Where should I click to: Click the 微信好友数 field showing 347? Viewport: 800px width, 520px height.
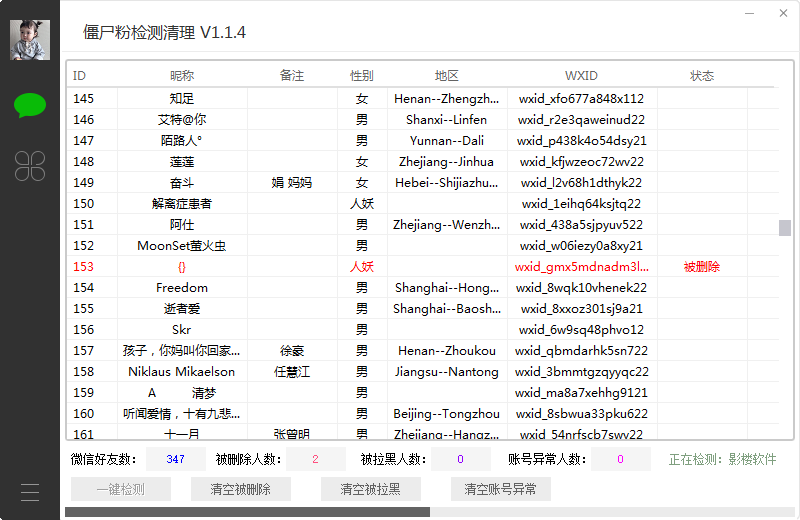coord(176,460)
